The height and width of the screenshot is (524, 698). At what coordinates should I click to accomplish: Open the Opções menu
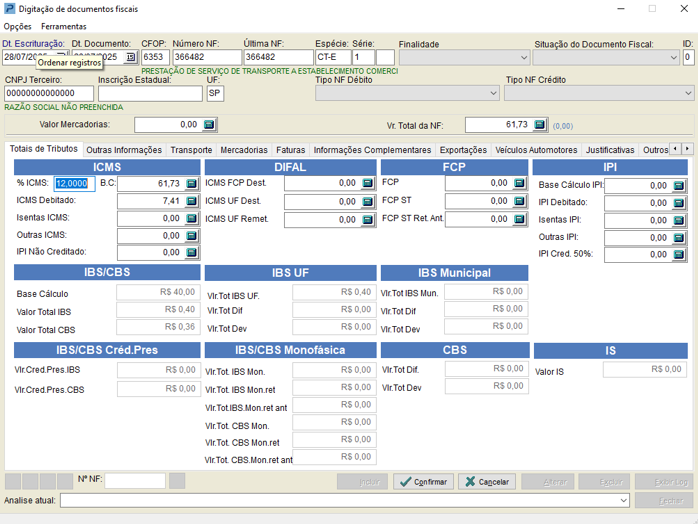[18, 26]
